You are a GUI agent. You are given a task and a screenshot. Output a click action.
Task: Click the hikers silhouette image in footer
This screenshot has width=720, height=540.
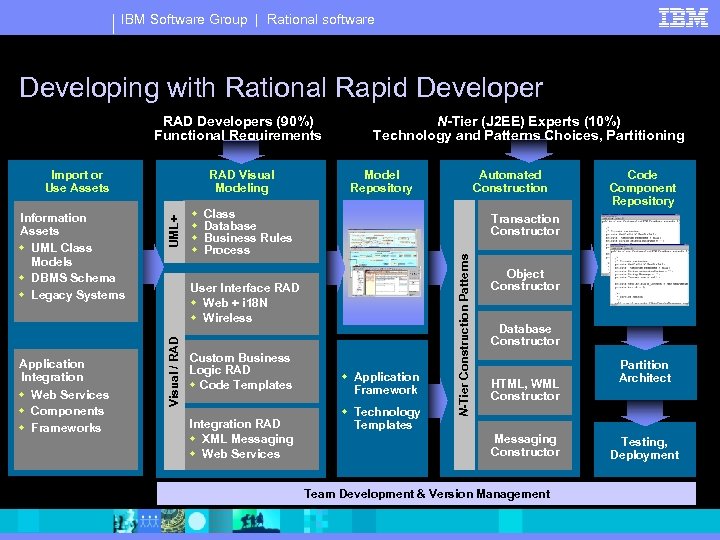(256, 521)
